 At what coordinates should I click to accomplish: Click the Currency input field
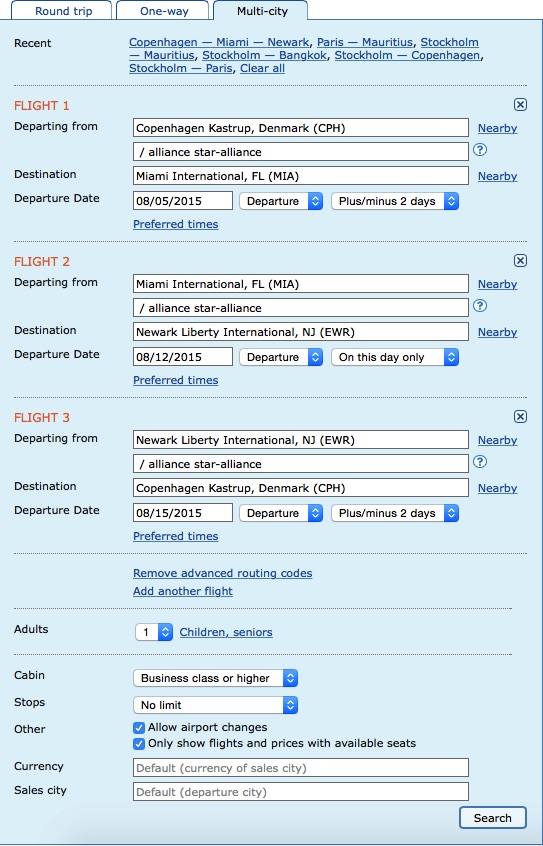[301, 768]
